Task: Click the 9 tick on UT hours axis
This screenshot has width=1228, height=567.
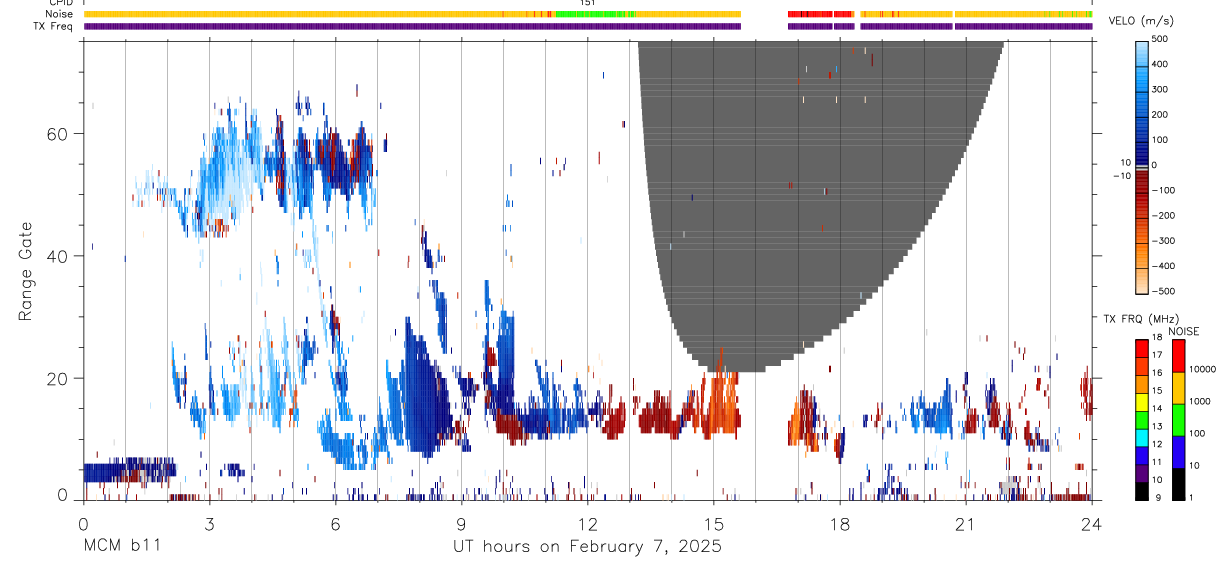Action: 462,524
